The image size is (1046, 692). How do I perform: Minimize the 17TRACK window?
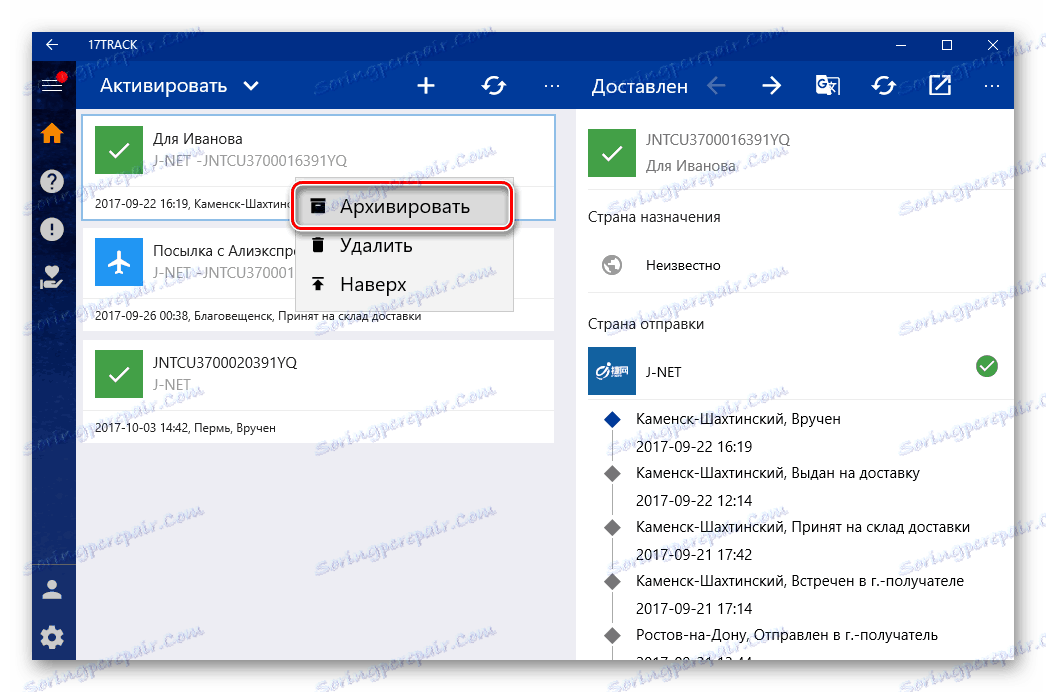(x=901, y=45)
